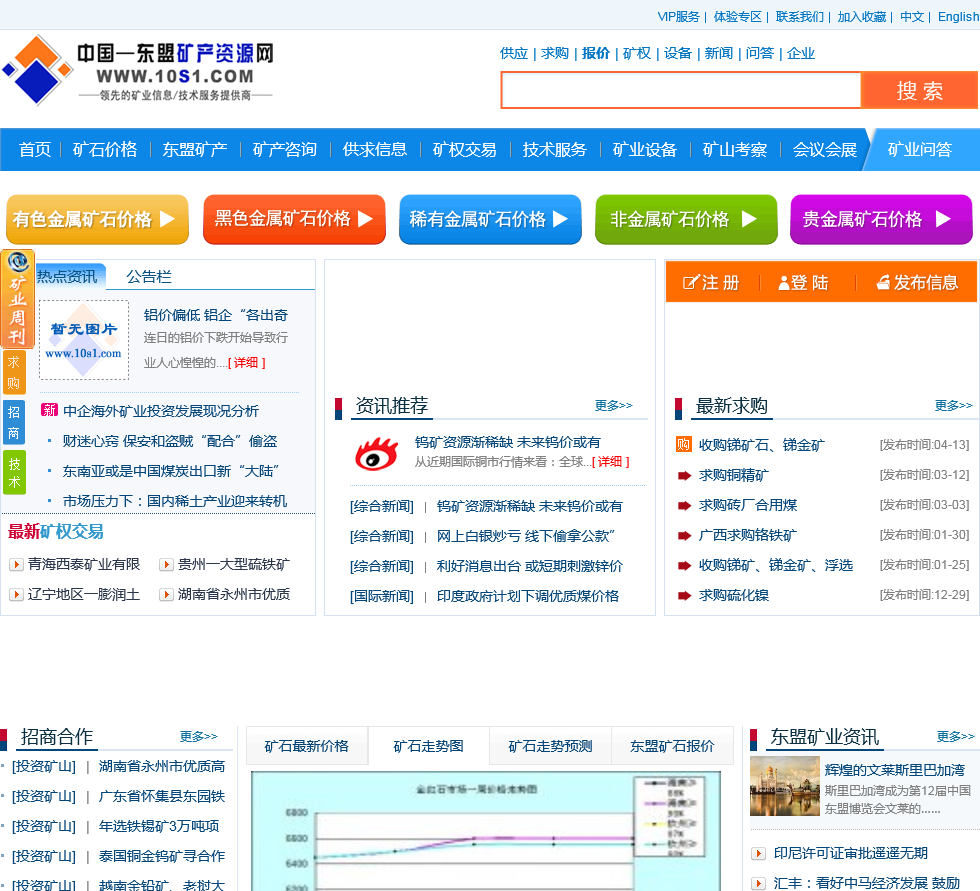Open 黑色金属矿石价格 button
The image size is (980, 891).
[x=294, y=219]
